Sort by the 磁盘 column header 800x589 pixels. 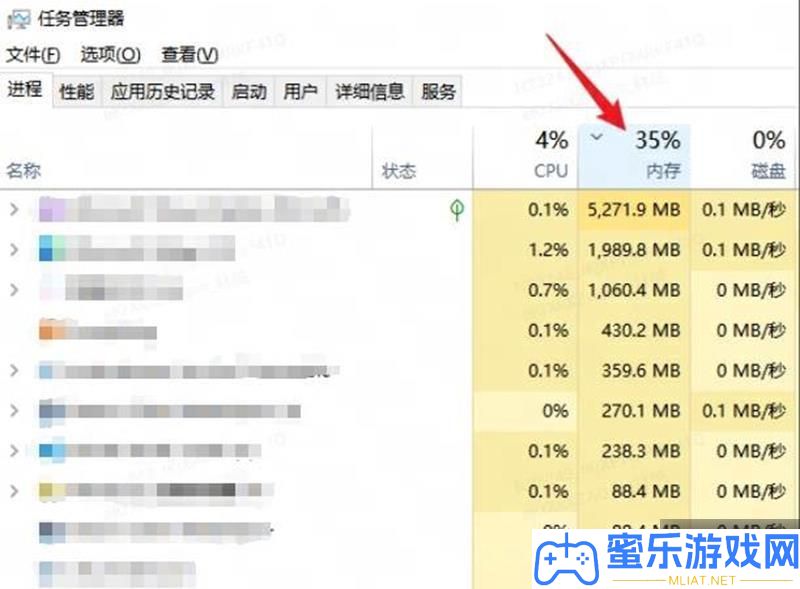click(x=743, y=156)
